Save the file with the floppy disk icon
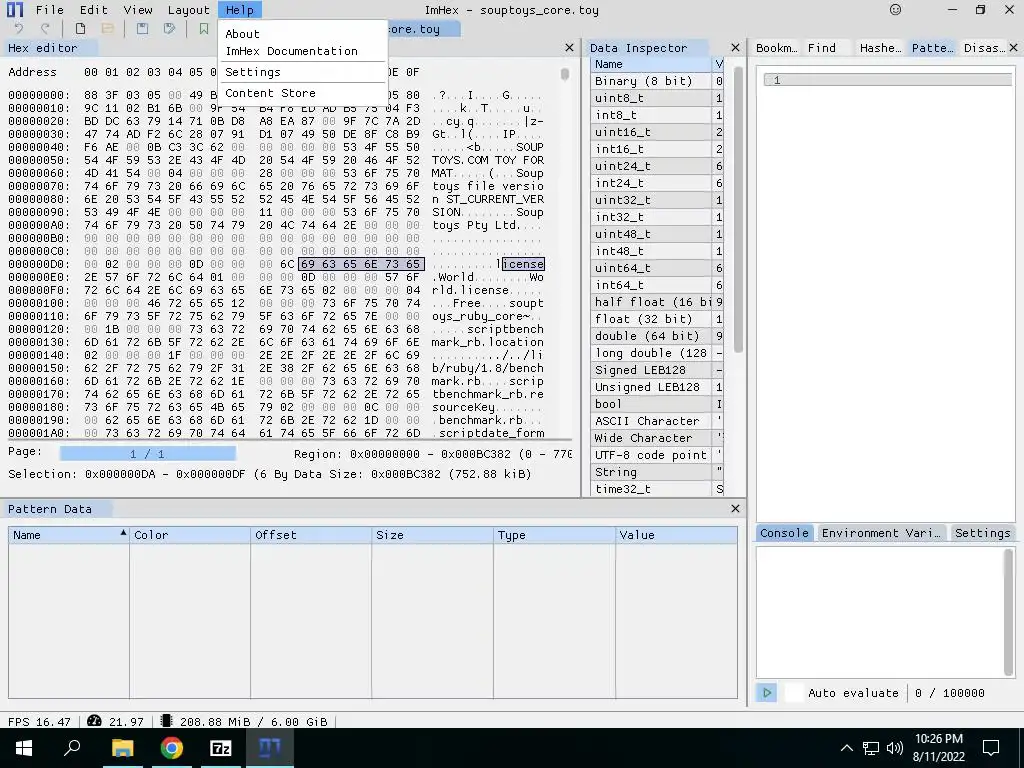This screenshot has height=768, width=1024. pyautogui.click(x=142, y=29)
